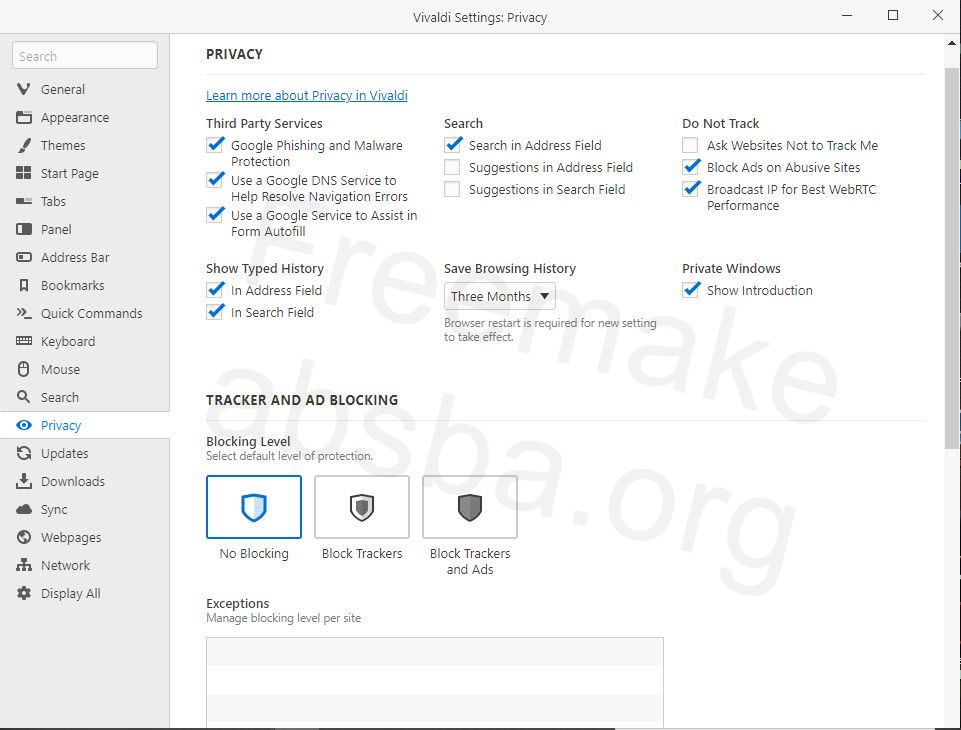Click the Appearance window icon
The image size is (961, 730).
(23, 117)
